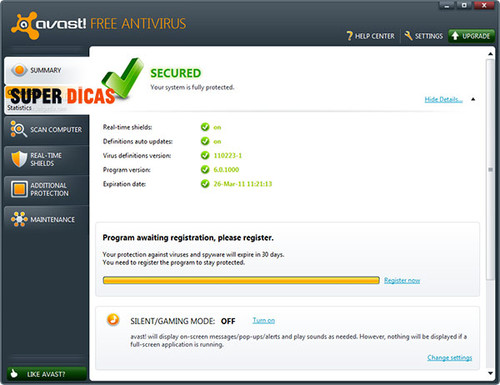Click the Real-time shields status check icon
Image resolution: width=500 pixels, height=385 pixels.
coord(205,127)
